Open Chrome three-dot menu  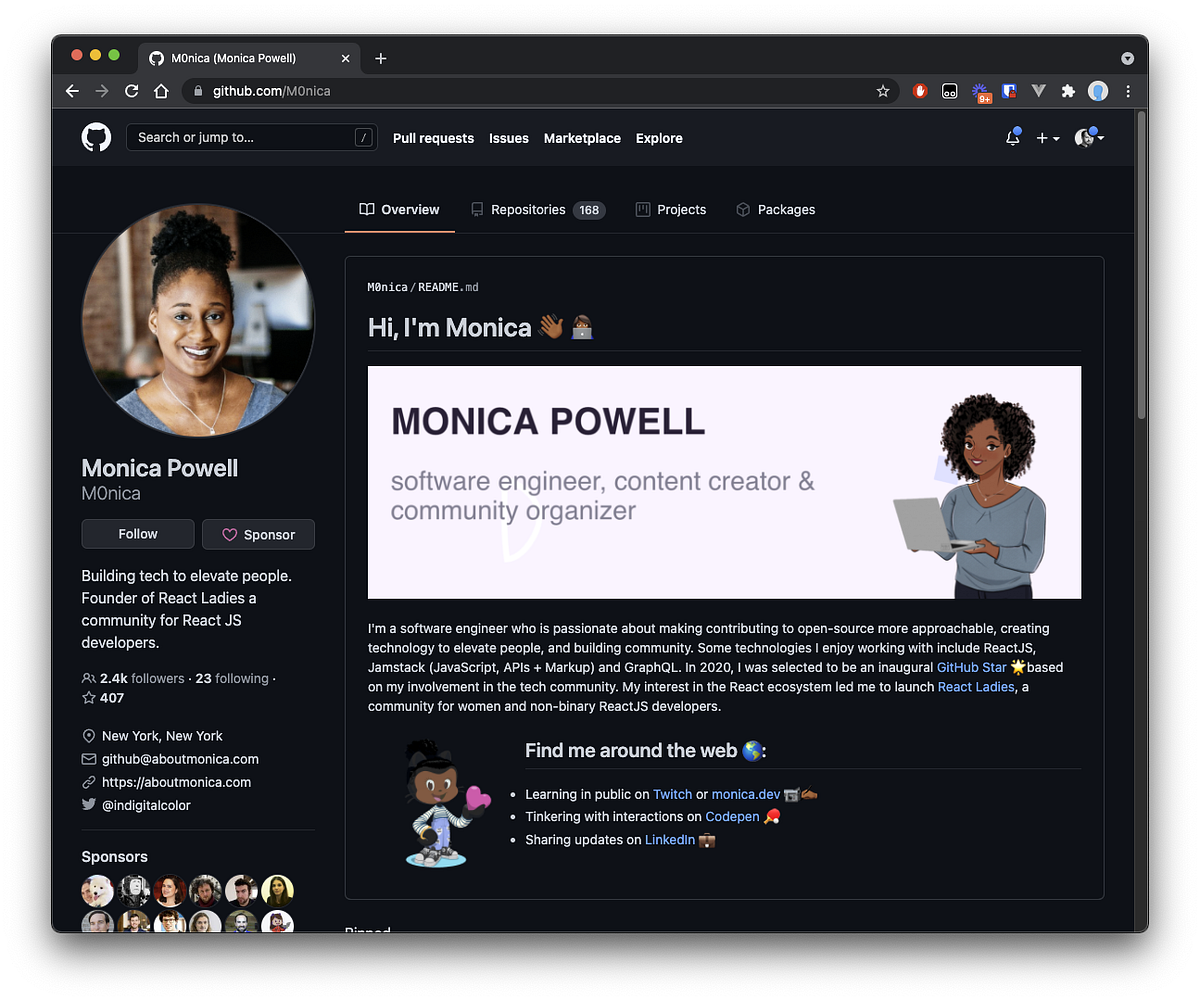pyautogui.click(x=1128, y=91)
